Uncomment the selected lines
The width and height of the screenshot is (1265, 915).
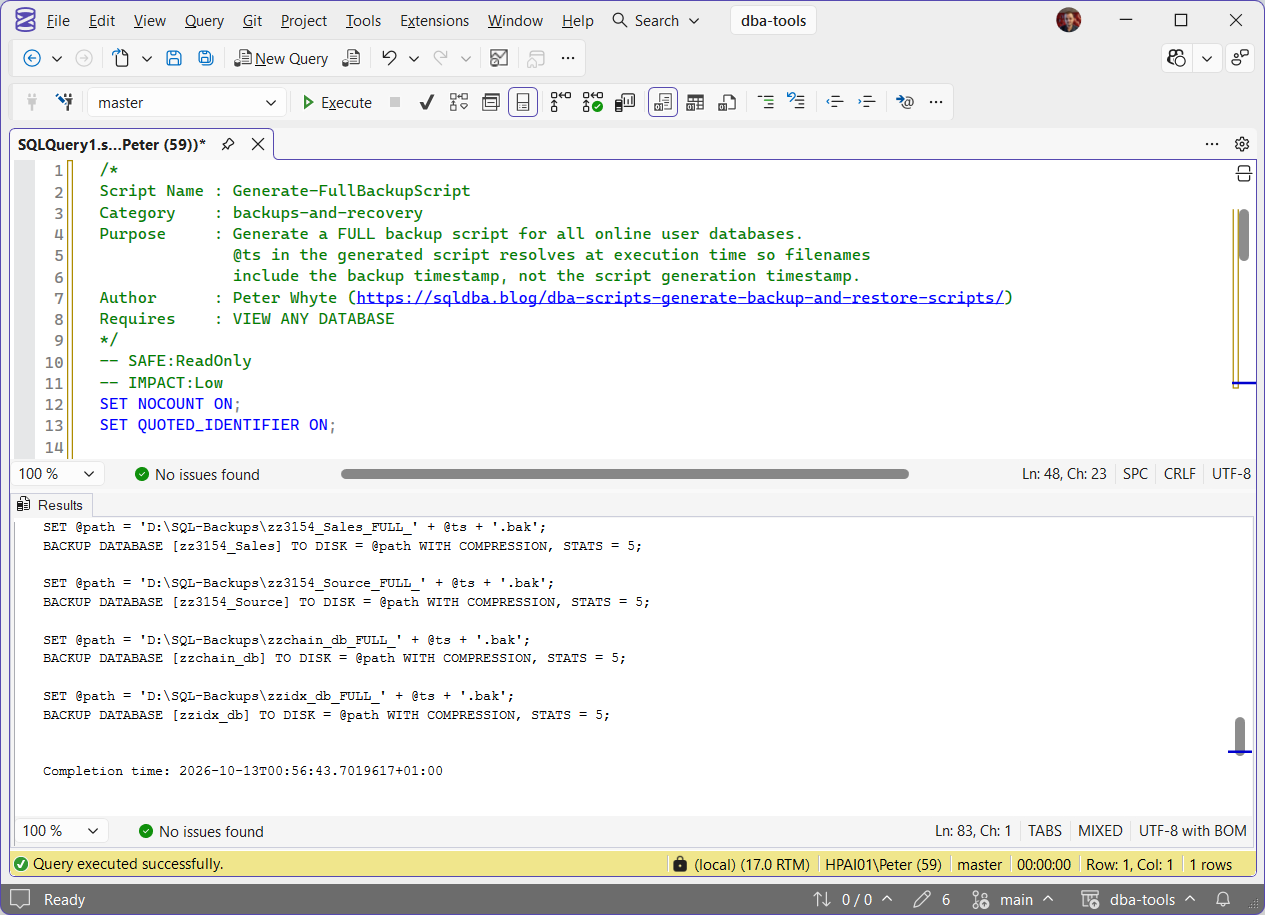coord(797,102)
